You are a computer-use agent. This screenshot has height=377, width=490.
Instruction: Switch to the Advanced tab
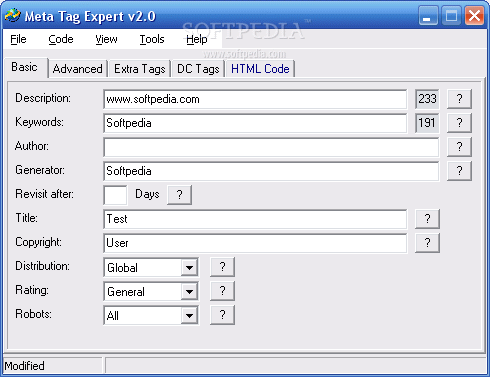(77, 69)
